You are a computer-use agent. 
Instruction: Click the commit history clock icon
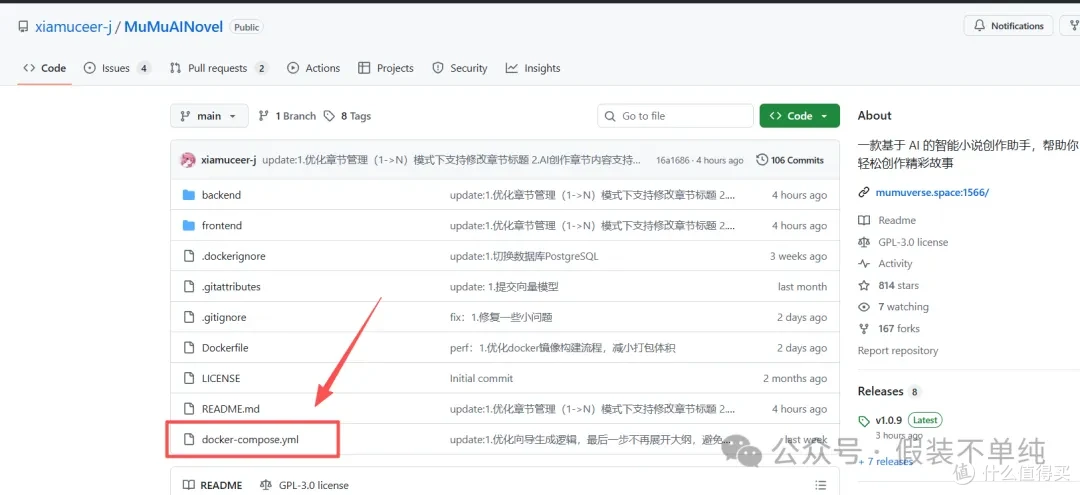pos(762,160)
